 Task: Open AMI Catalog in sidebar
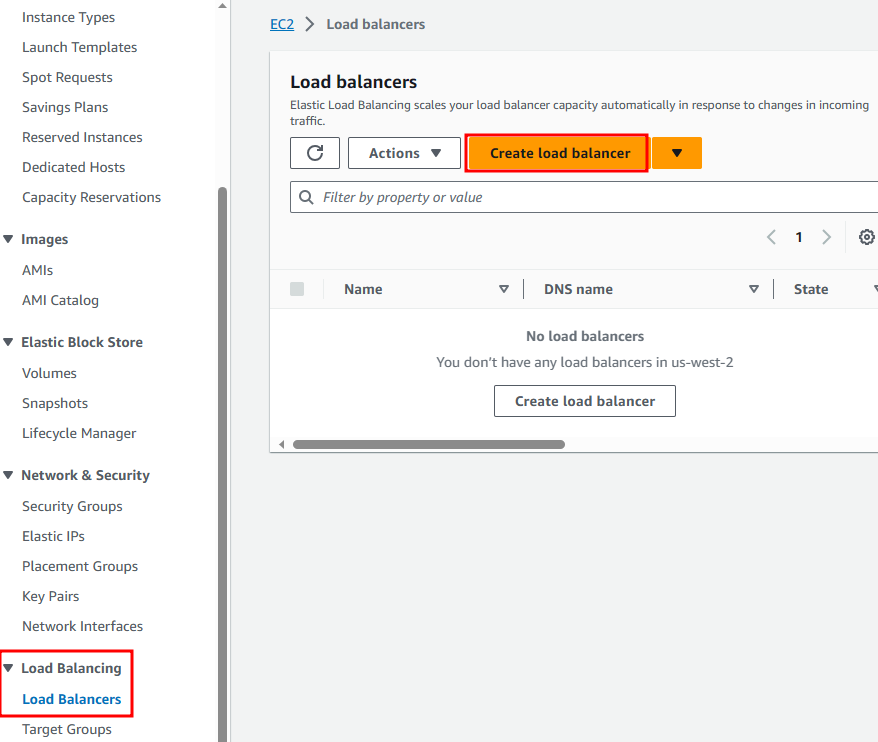pyautogui.click(x=60, y=301)
